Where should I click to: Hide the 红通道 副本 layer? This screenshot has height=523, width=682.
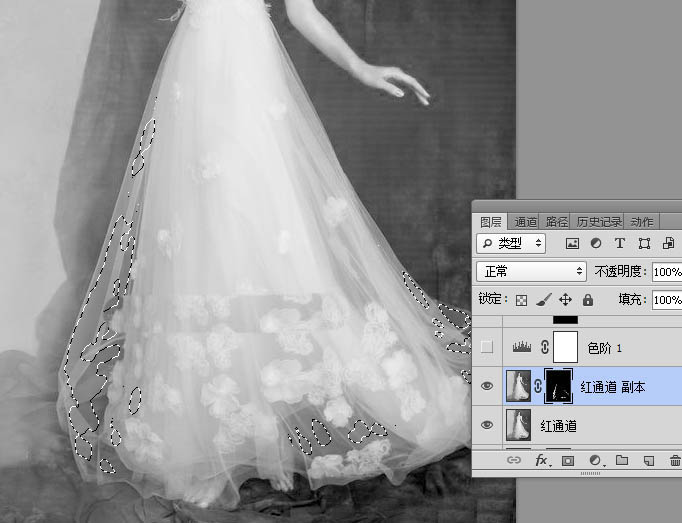click(487, 386)
